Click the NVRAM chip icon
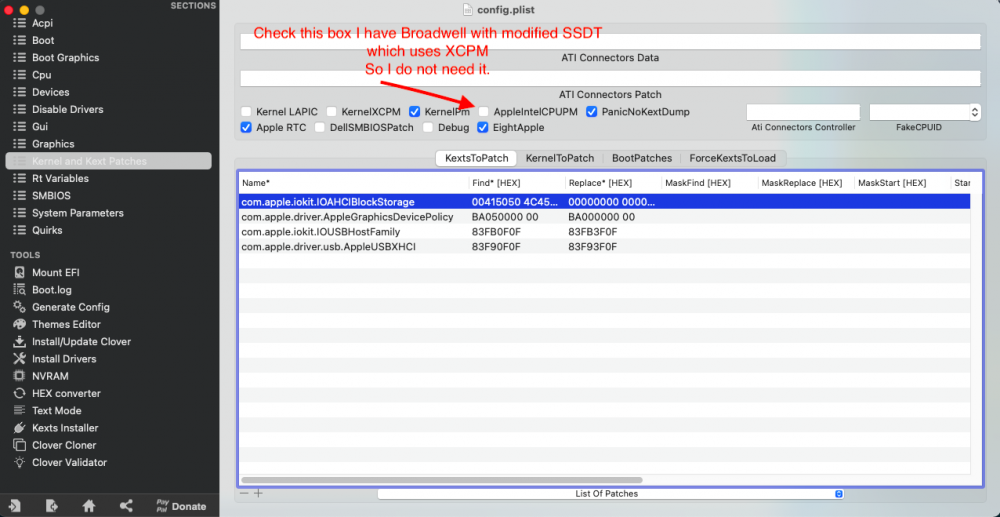The width and height of the screenshot is (1000, 517). click(20, 375)
